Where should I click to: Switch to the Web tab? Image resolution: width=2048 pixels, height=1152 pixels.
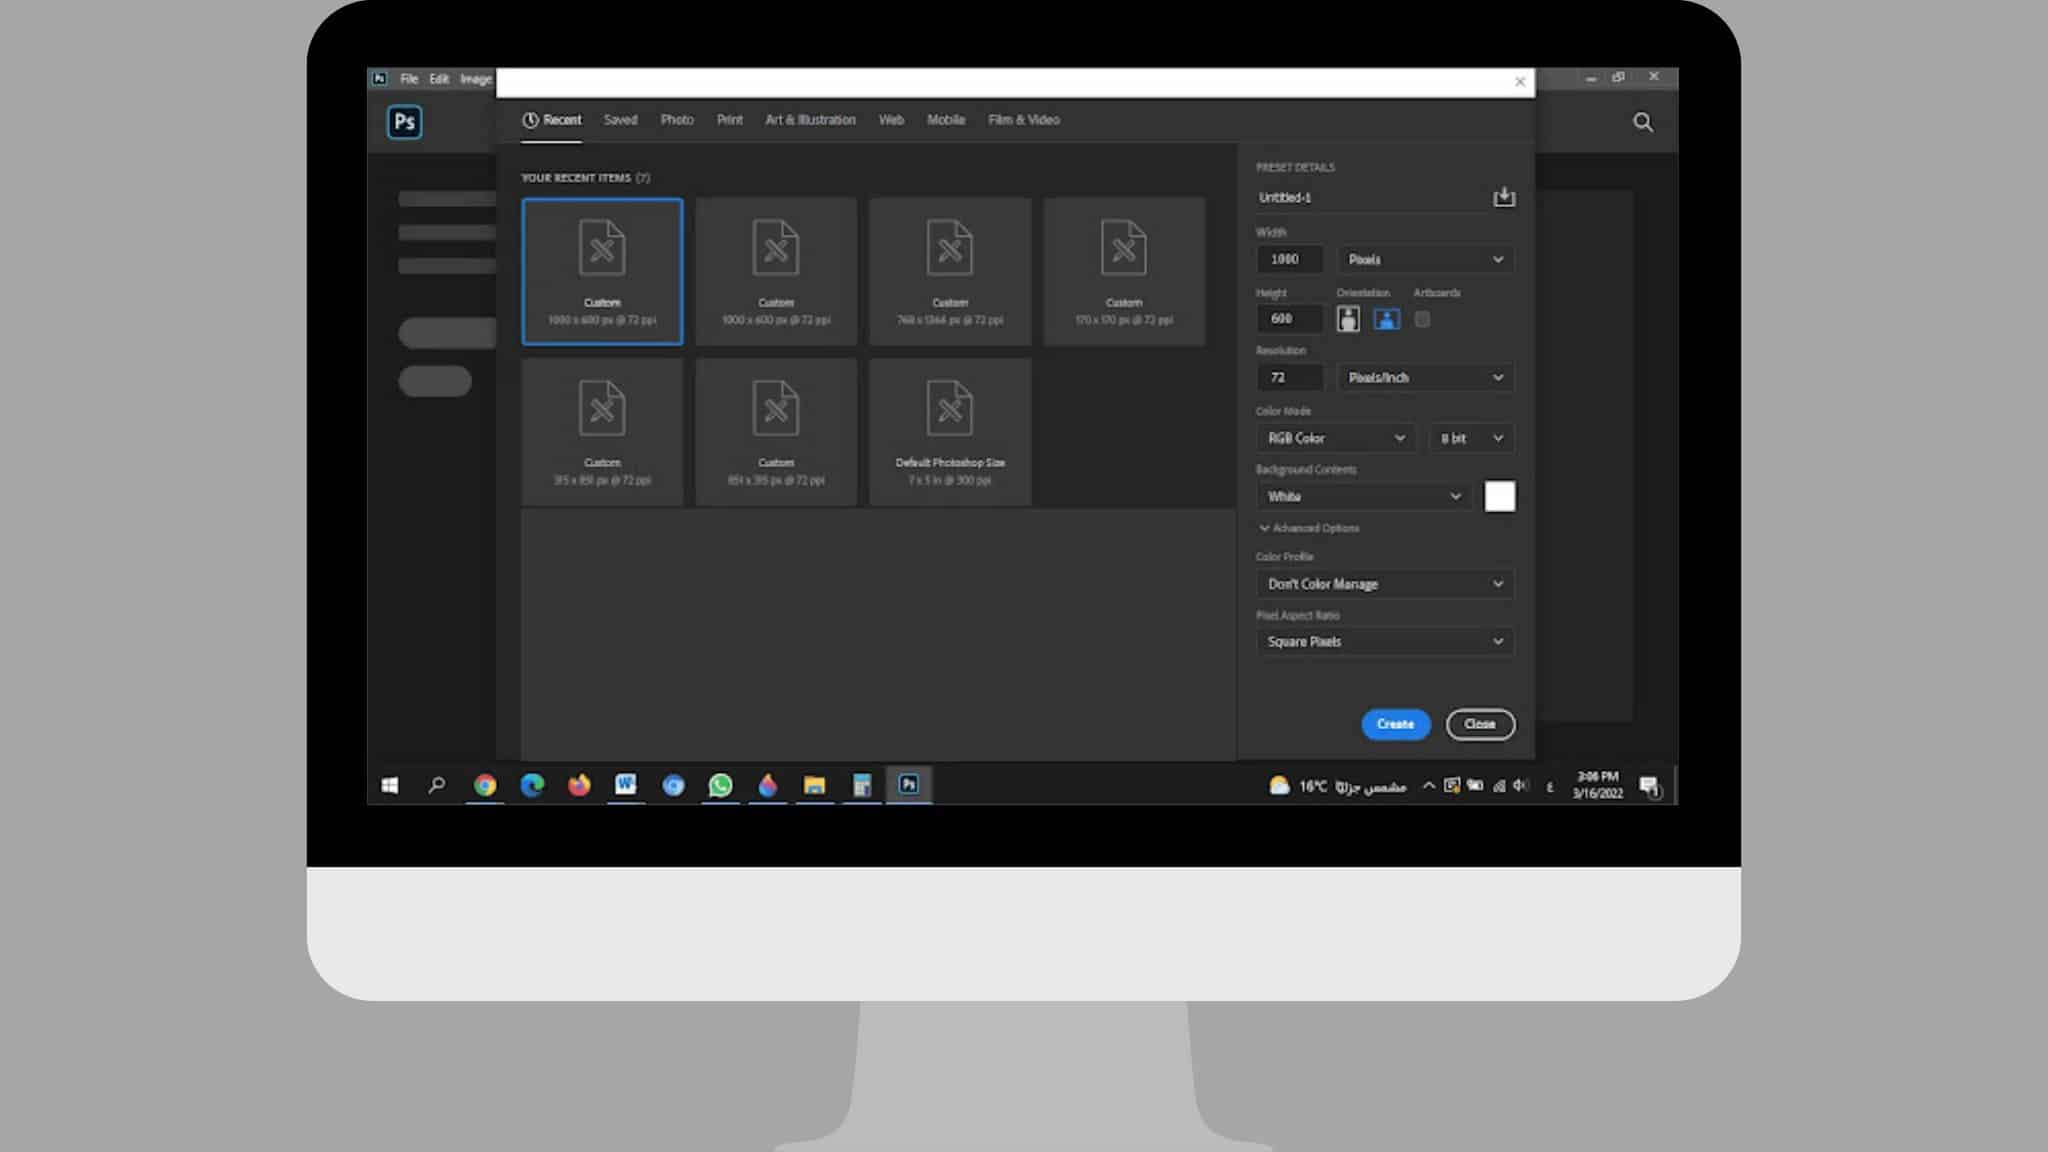[891, 120]
